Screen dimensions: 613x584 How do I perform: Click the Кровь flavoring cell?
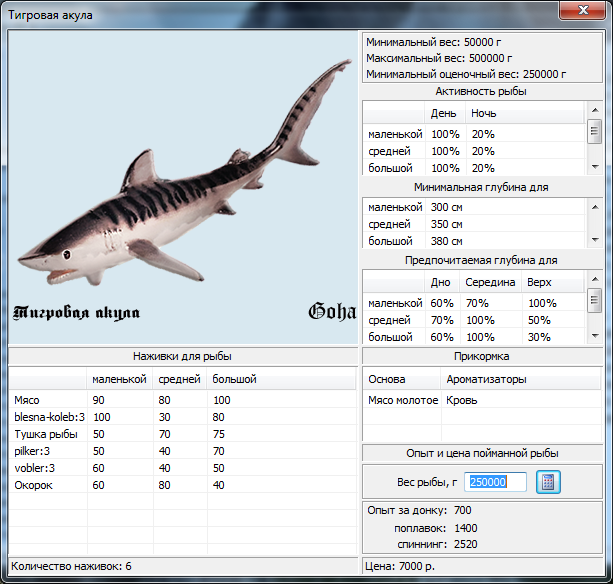(462, 400)
